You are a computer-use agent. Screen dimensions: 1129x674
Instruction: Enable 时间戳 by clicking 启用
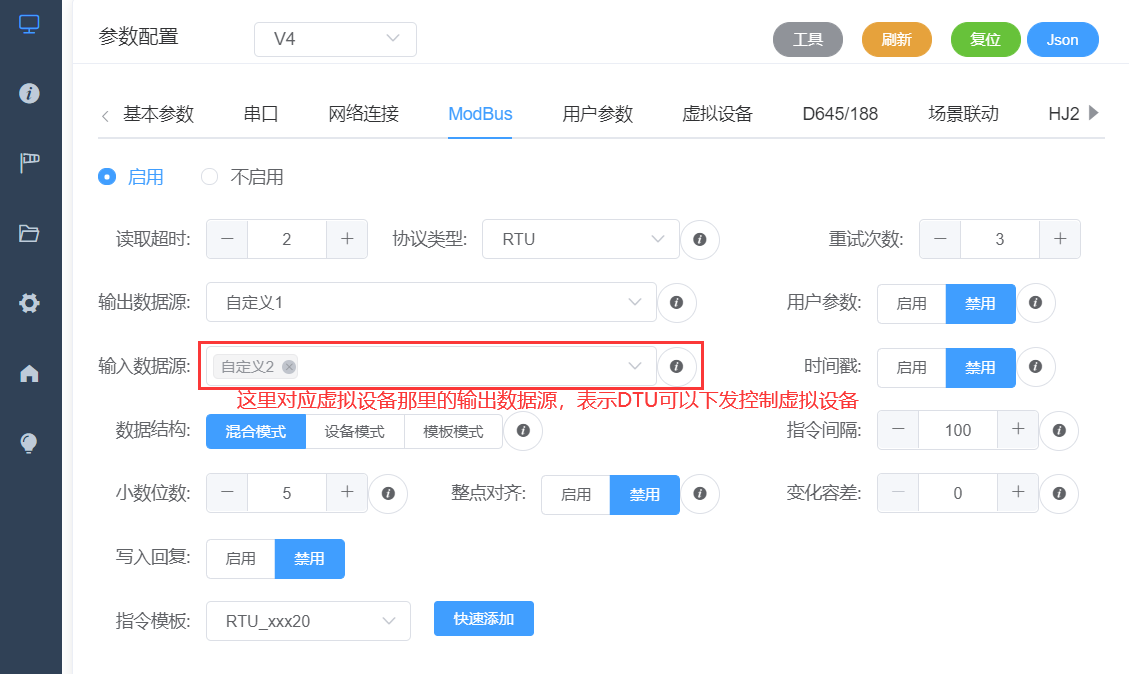[911, 367]
